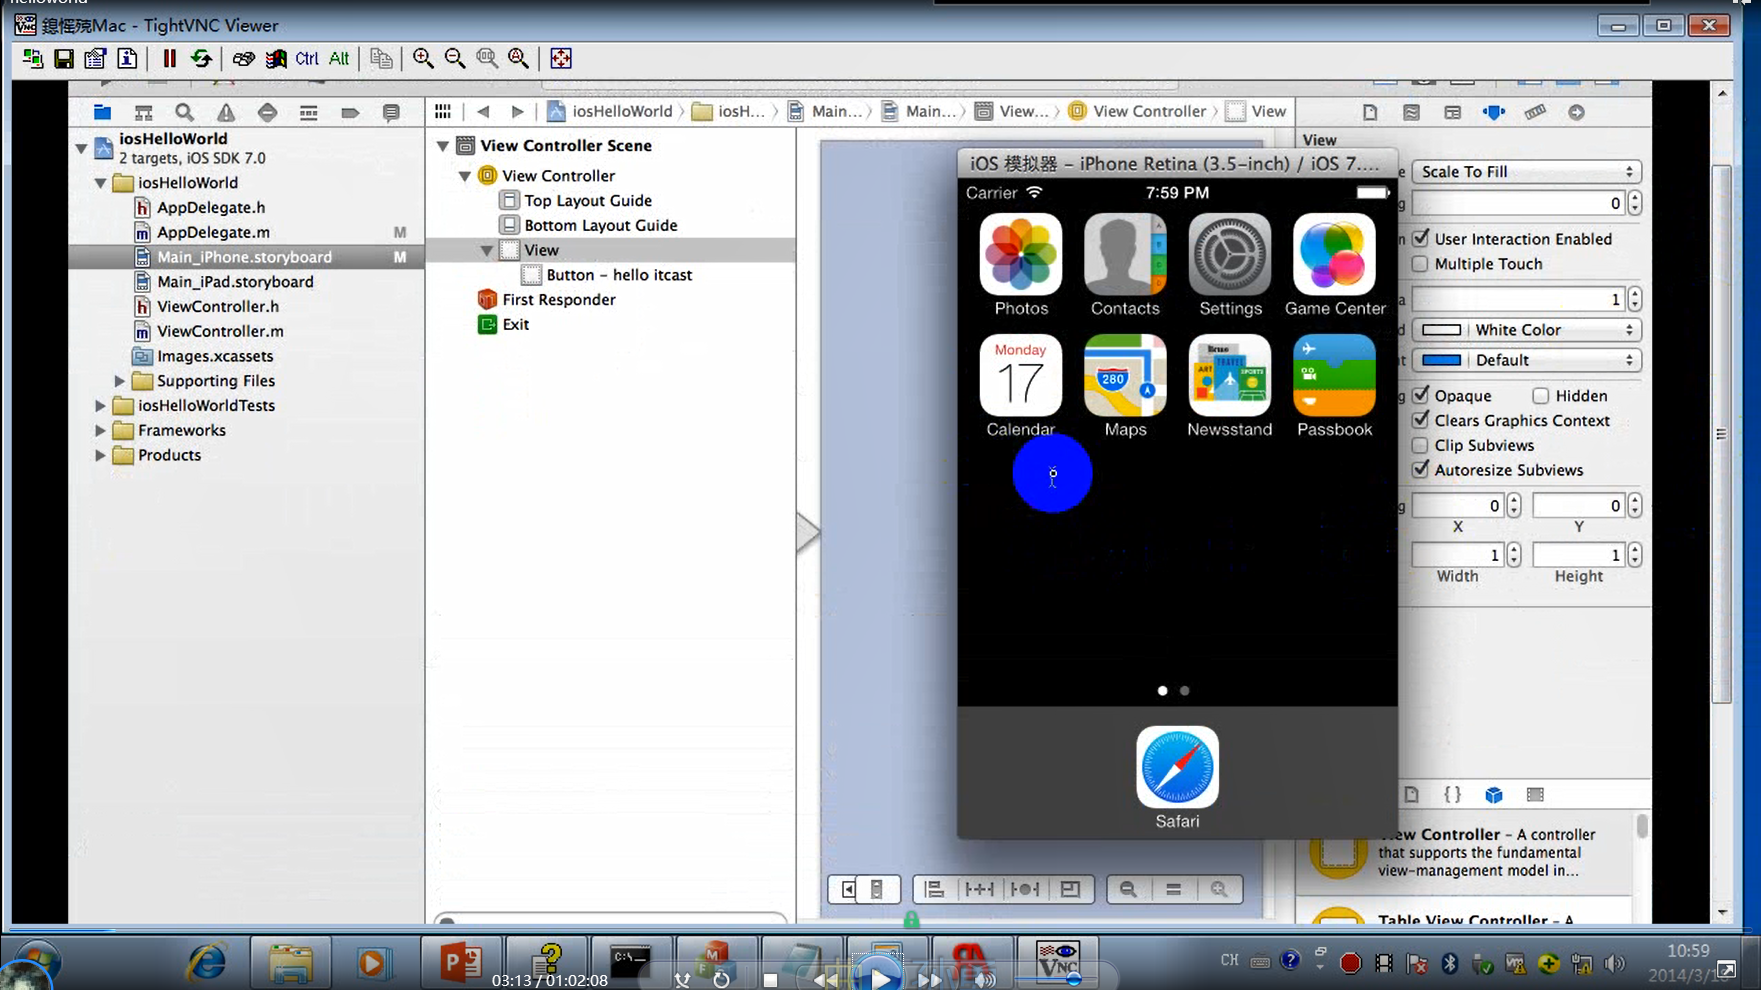Click the TightVNC save connection icon
The image size is (1761, 990).
64,59
